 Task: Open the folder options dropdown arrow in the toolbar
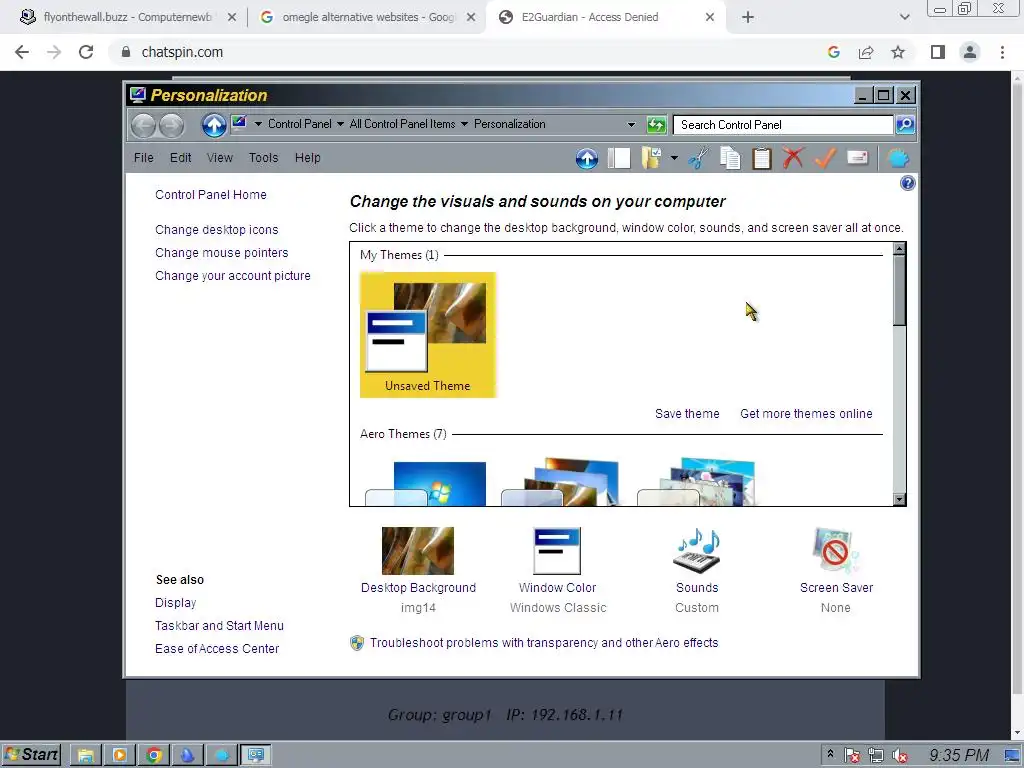click(x=674, y=158)
